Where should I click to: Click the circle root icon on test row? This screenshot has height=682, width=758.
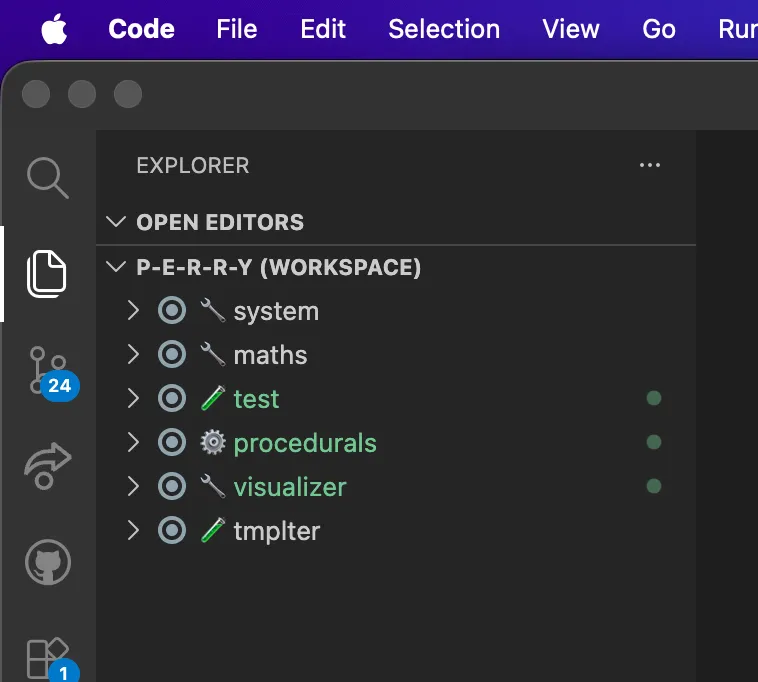coord(172,398)
